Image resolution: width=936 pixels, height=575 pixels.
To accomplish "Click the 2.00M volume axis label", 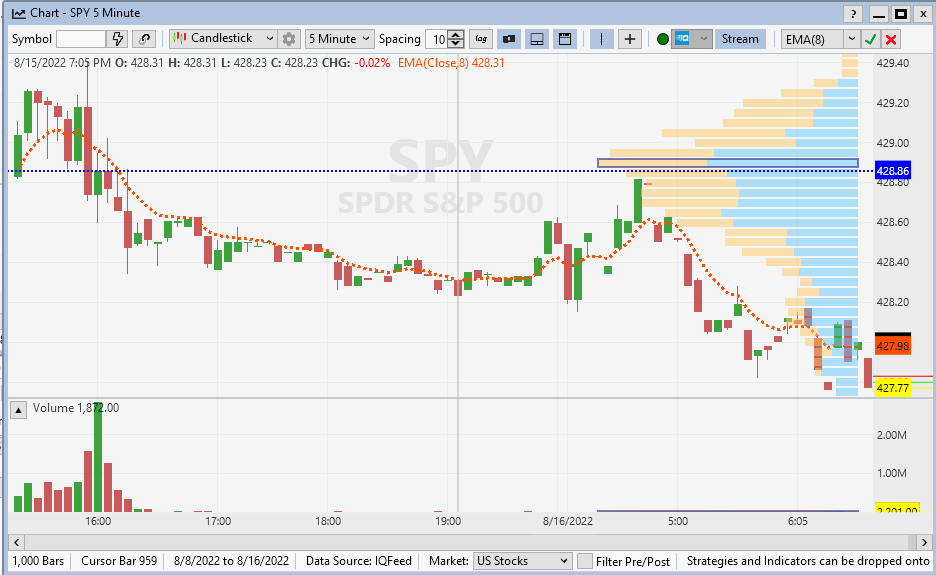I will coord(892,435).
